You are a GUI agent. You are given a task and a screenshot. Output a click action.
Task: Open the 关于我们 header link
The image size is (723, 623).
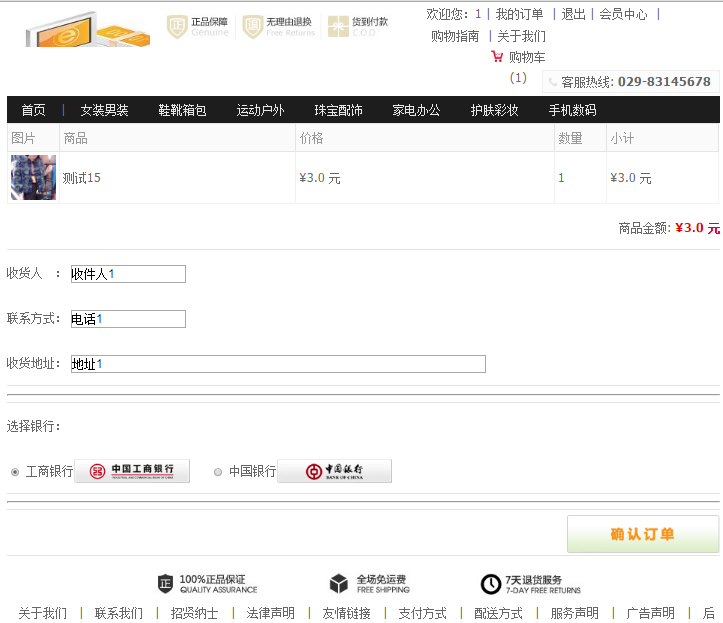522,36
